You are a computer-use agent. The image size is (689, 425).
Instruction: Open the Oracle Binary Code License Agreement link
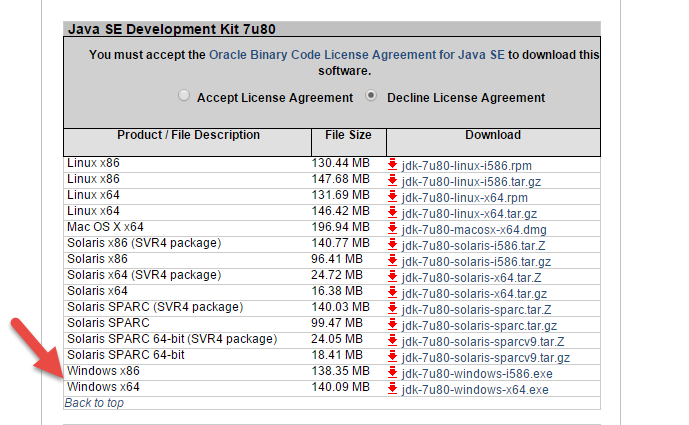coord(357,56)
